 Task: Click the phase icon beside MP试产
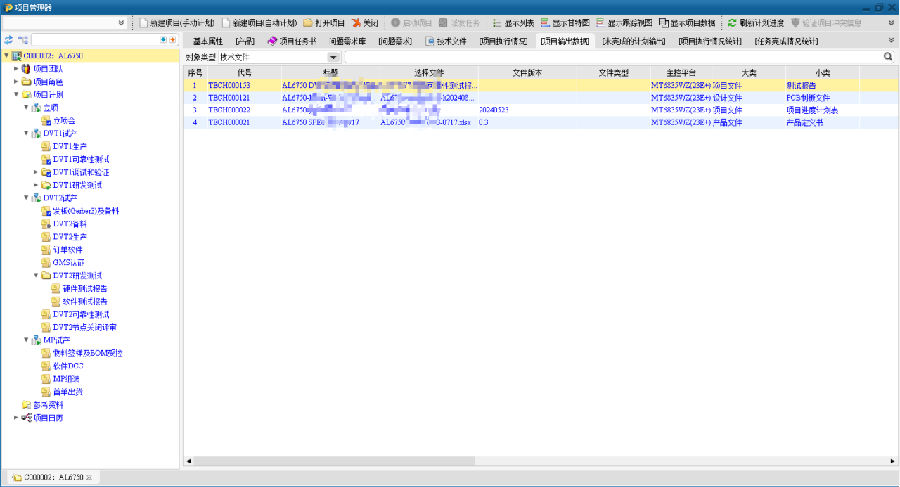click(36, 340)
